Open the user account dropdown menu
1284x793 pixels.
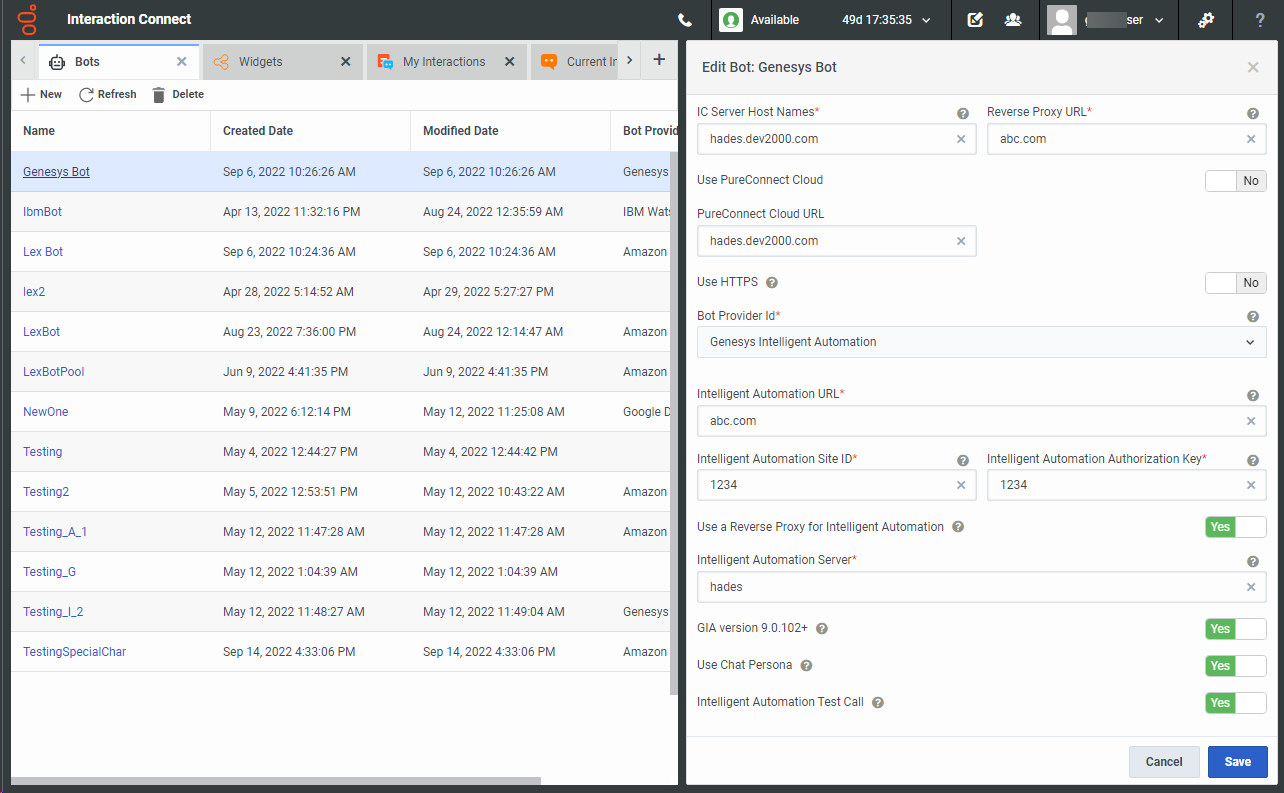[1159, 20]
